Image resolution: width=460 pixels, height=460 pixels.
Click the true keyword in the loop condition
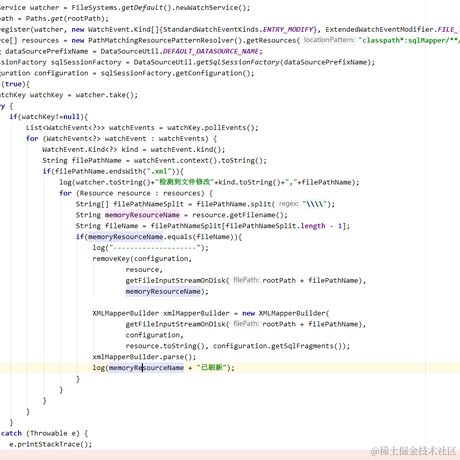[x=14, y=84]
